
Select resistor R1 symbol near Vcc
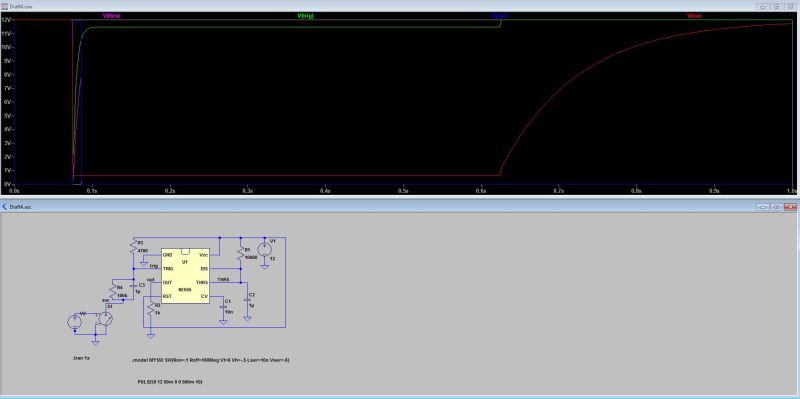pyautogui.click(x=241, y=254)
